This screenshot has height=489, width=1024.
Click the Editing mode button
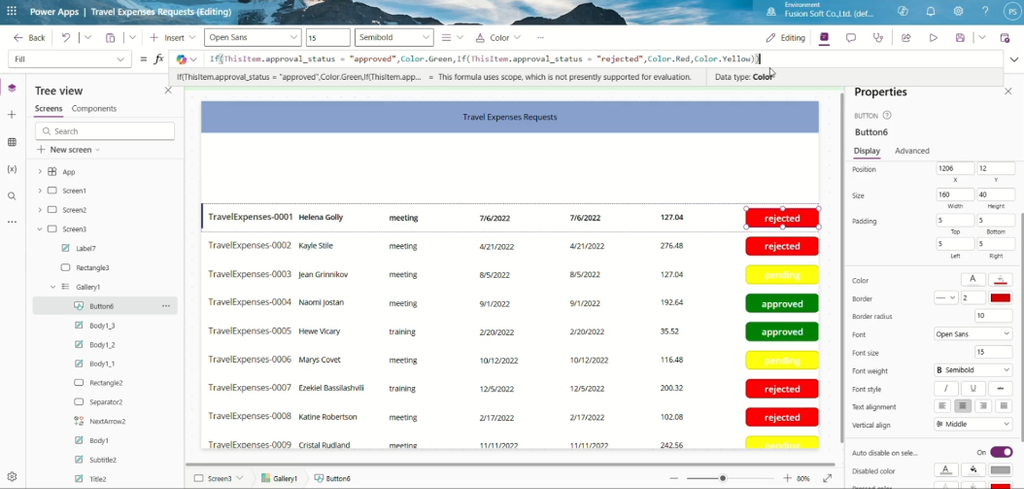click(786, 38)
